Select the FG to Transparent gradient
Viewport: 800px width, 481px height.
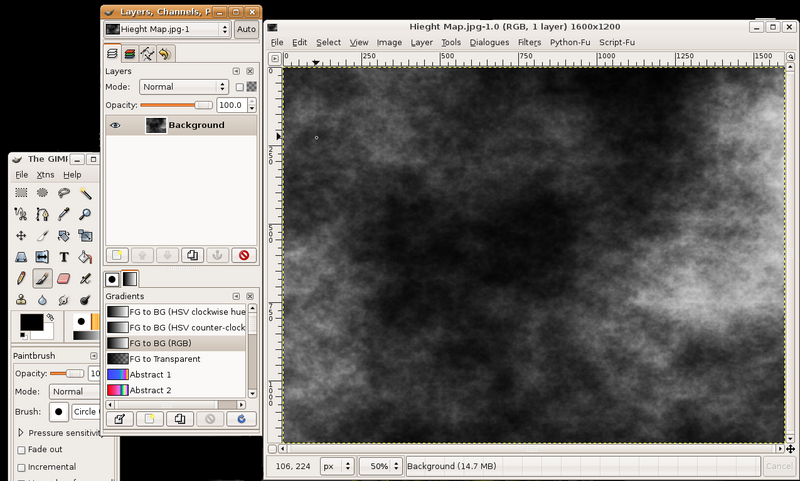[x=176, y=359]
